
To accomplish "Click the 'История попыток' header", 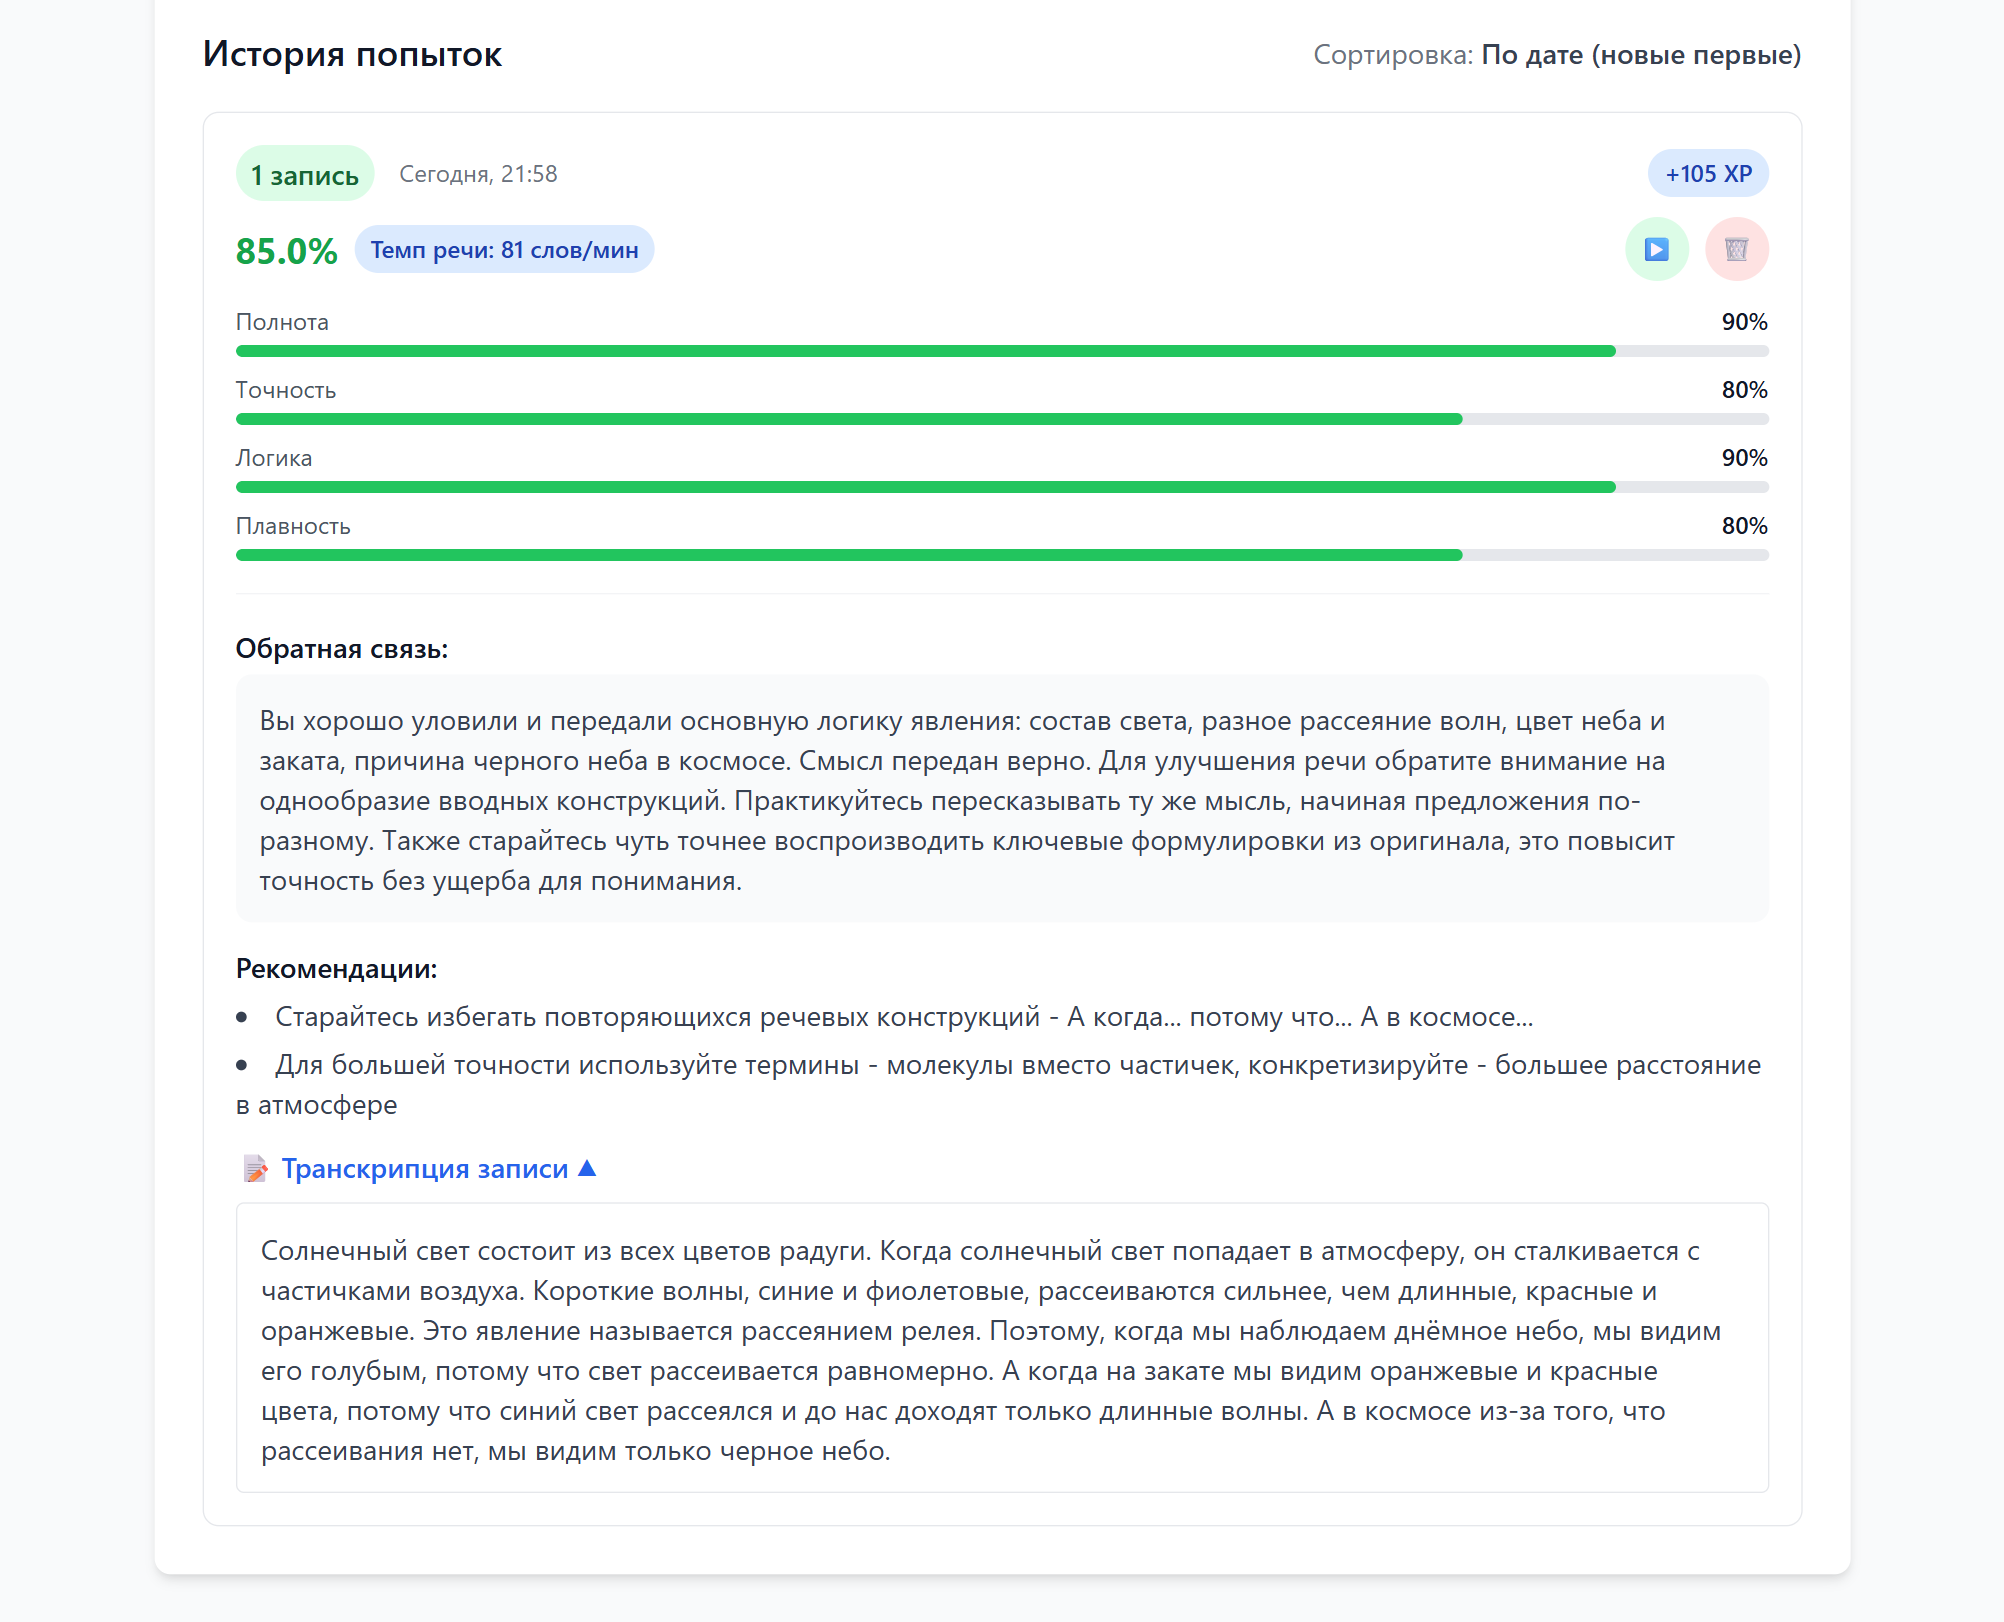I will pyautogui.click(x=352, y=55).
